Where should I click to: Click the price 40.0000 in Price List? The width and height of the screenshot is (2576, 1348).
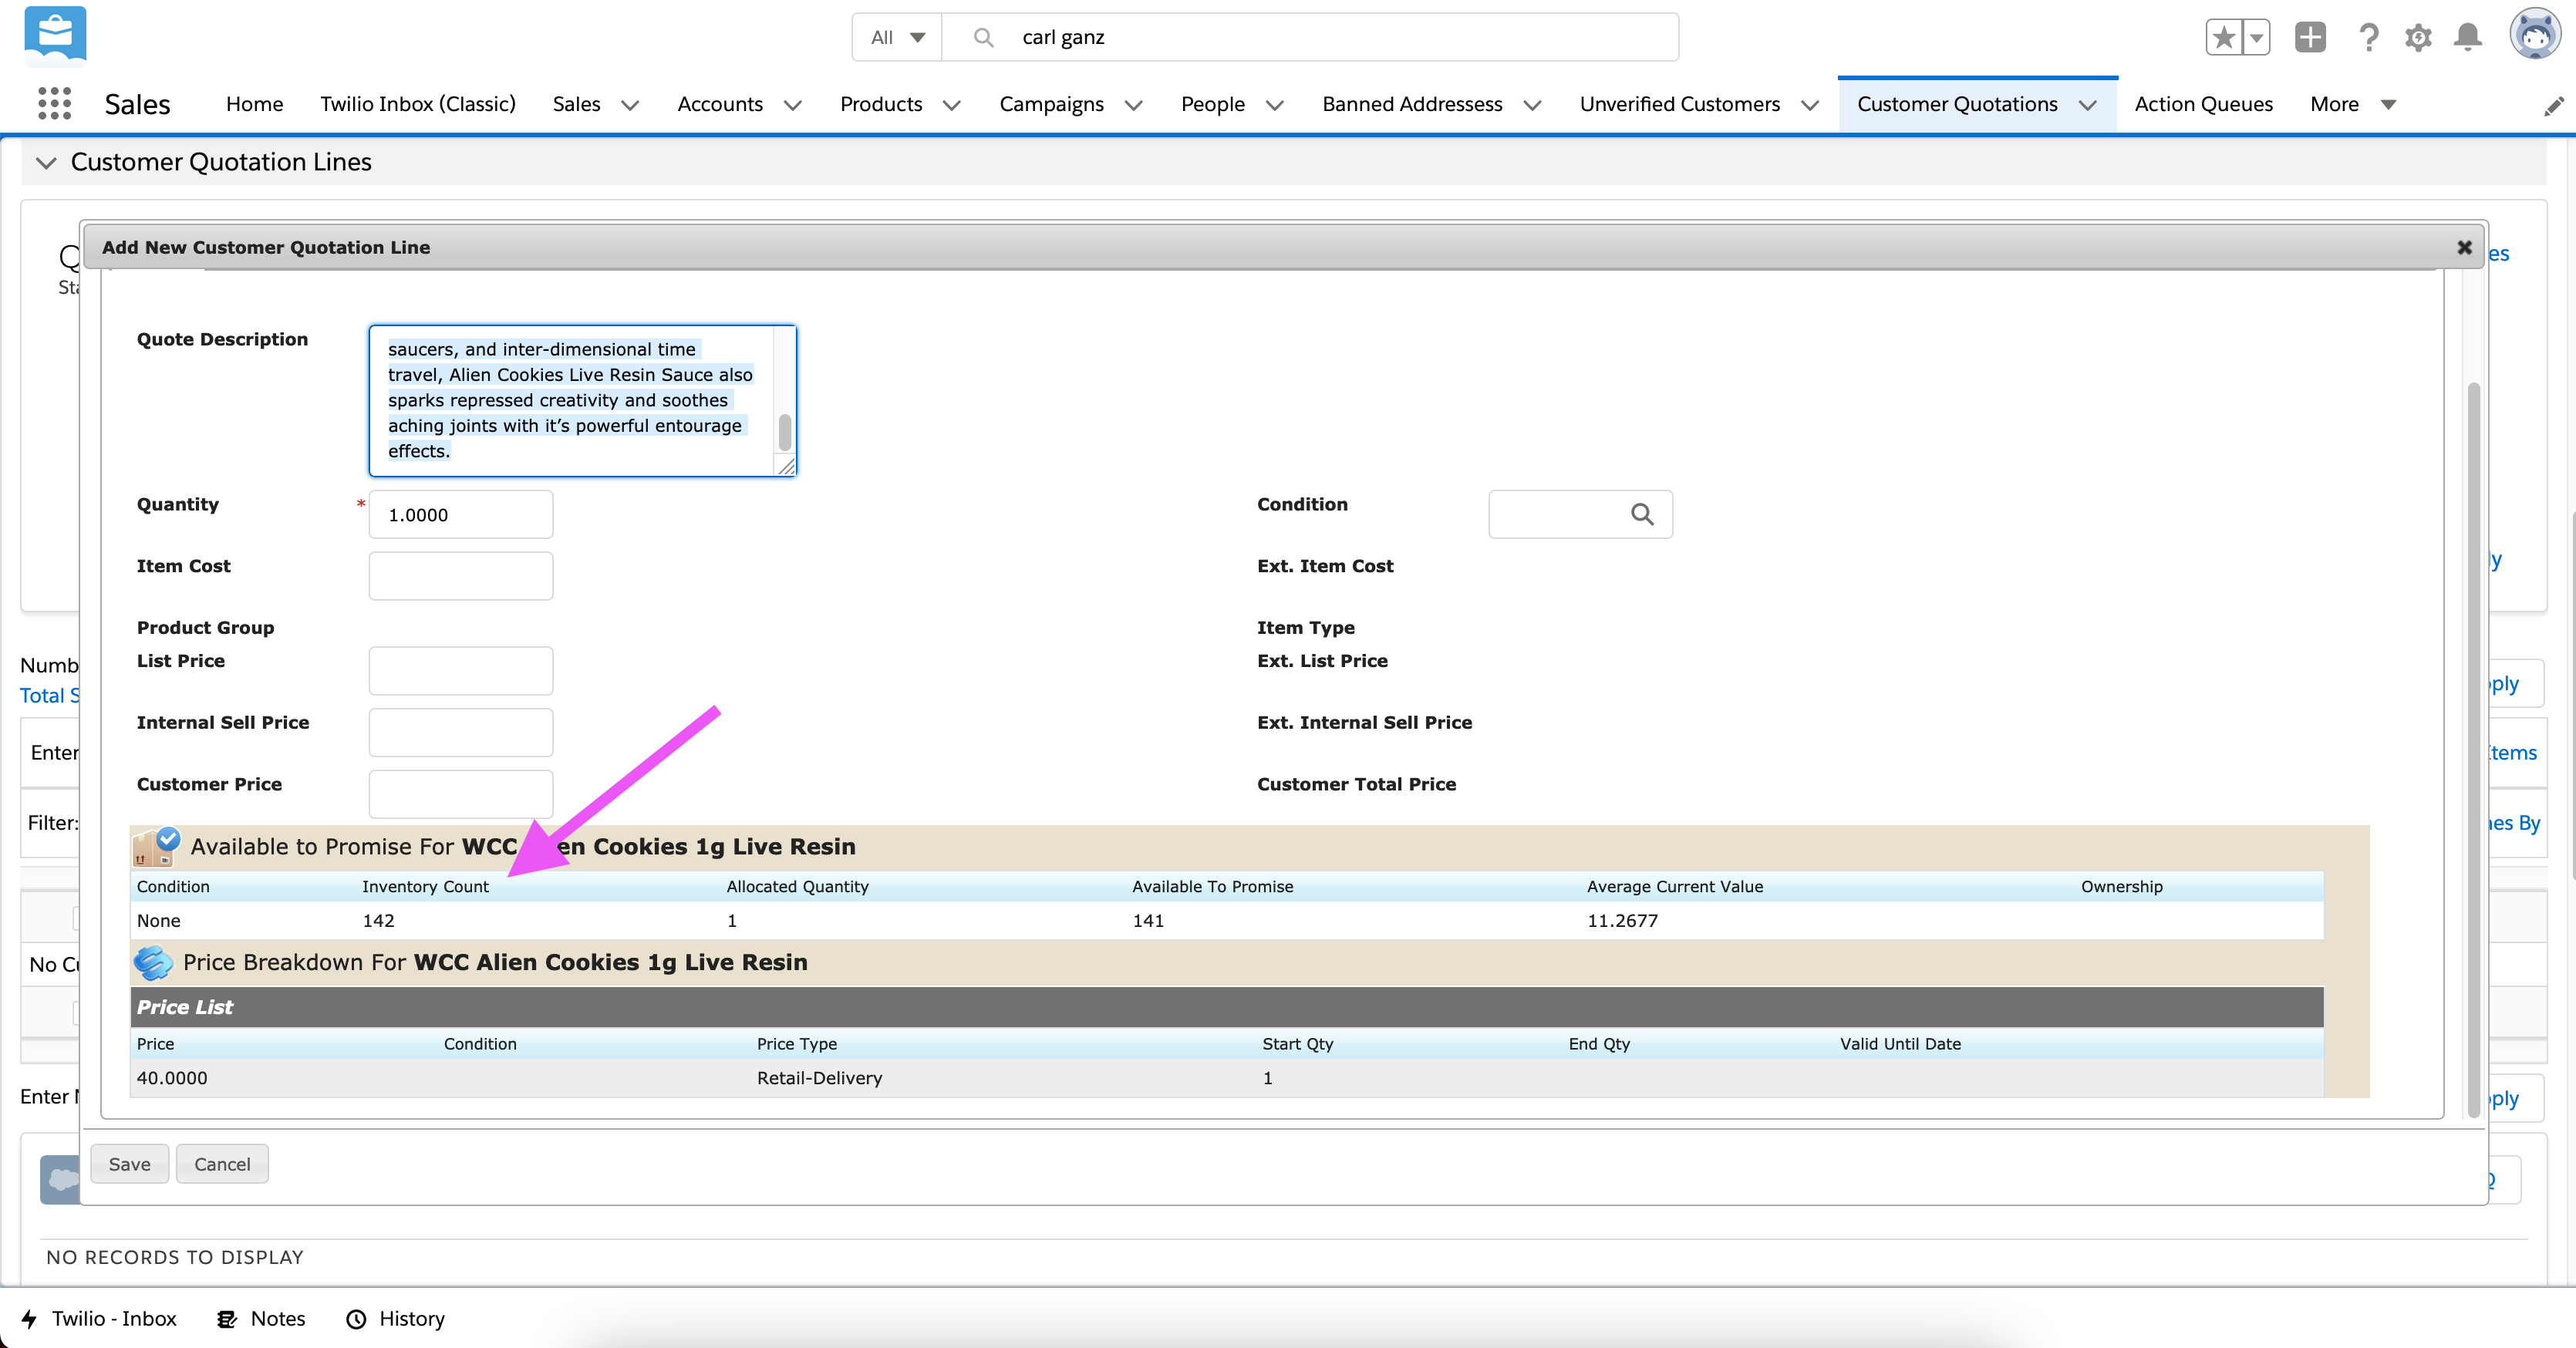click(x=172, y=1078)
